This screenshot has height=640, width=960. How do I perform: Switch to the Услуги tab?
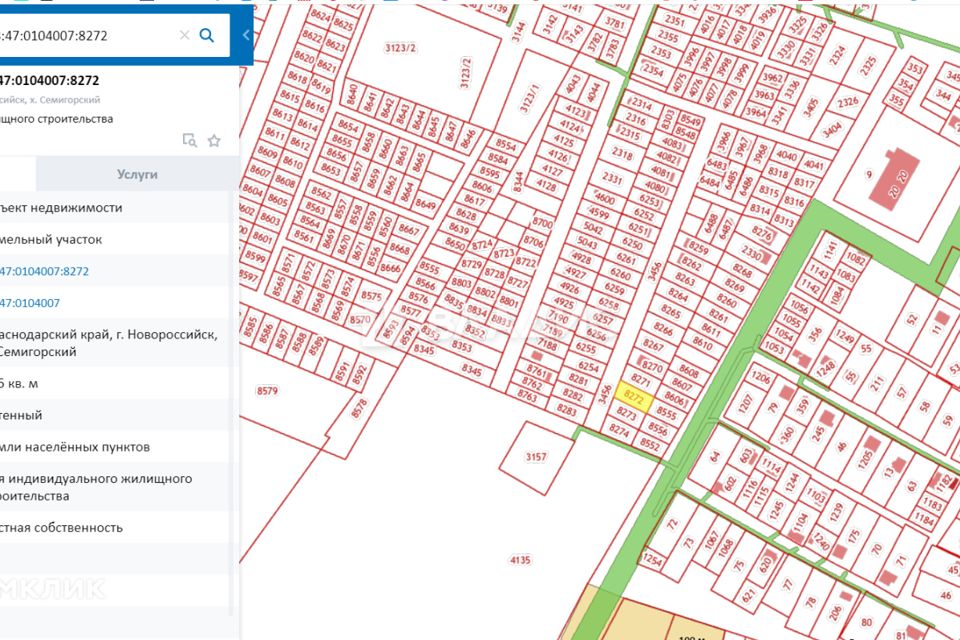(137, 174)
